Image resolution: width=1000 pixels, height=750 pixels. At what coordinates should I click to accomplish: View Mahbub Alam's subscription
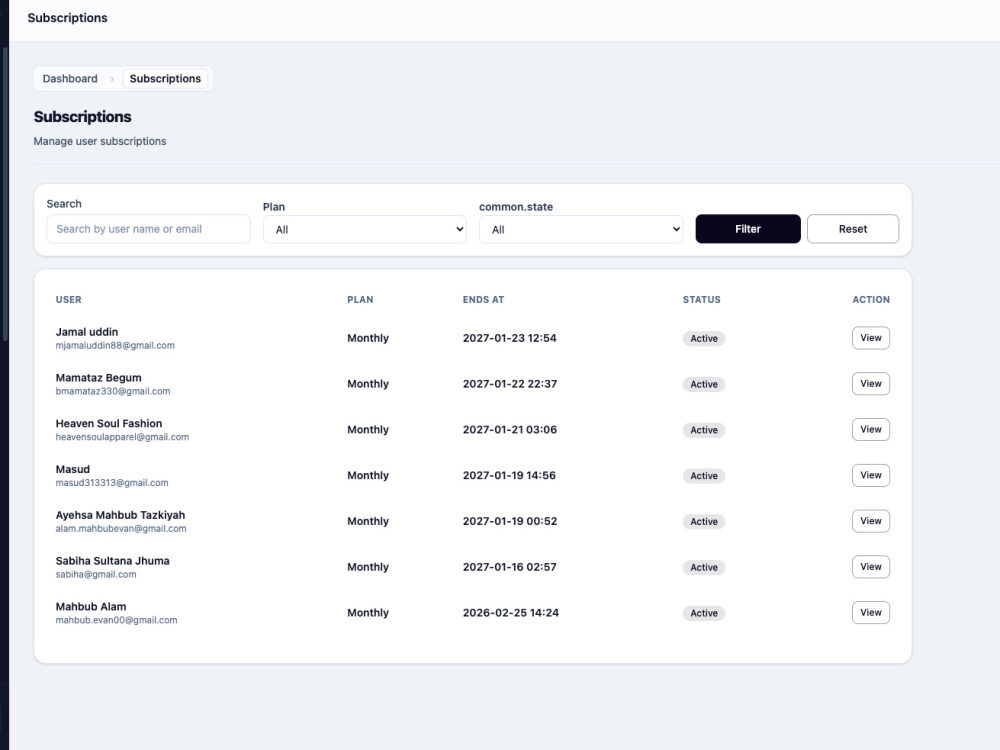[x=871, y=613]
